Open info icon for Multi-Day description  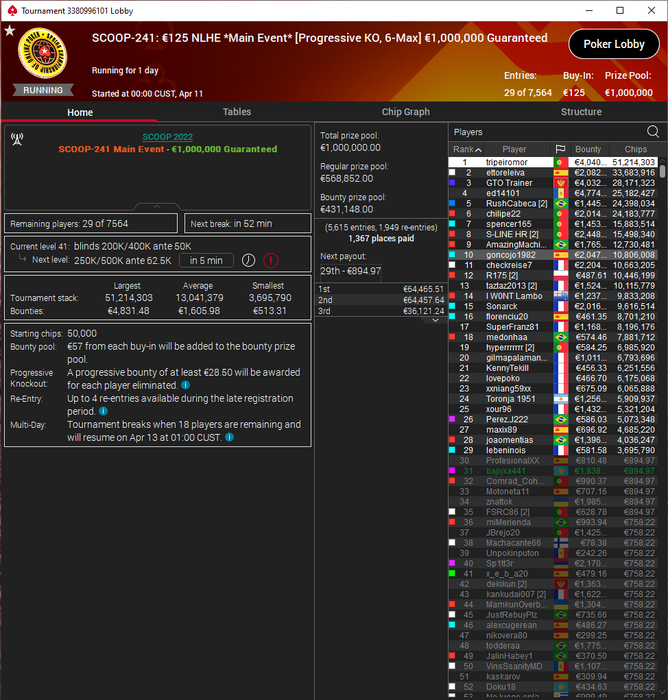[230, 437]
